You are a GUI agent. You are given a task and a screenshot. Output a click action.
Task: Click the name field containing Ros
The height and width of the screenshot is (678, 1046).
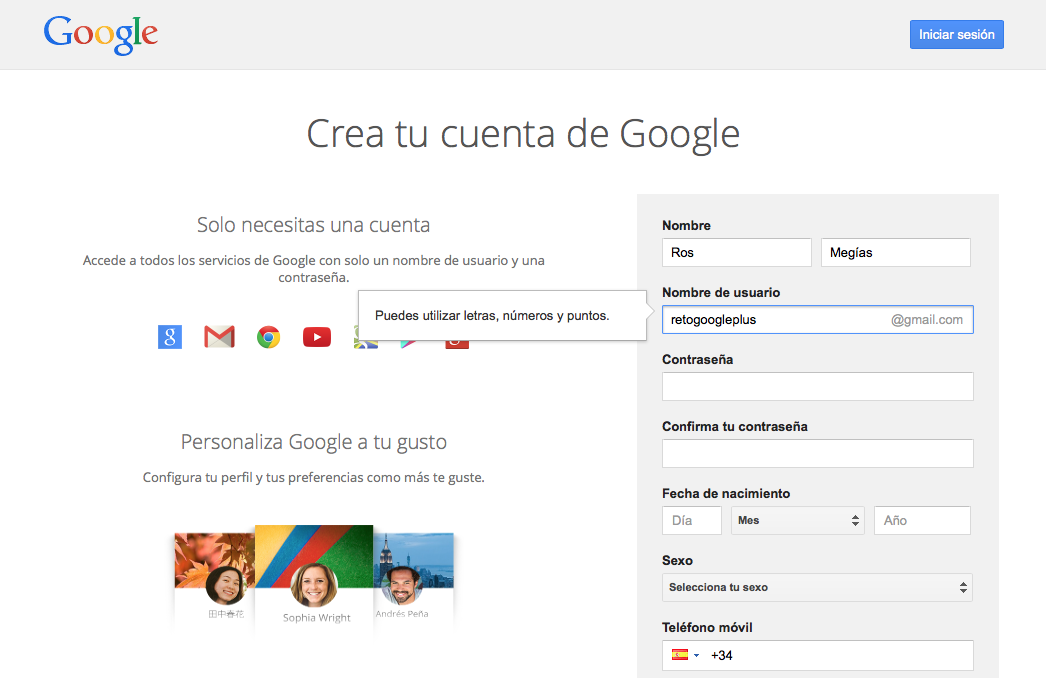[x=736, y=252]
